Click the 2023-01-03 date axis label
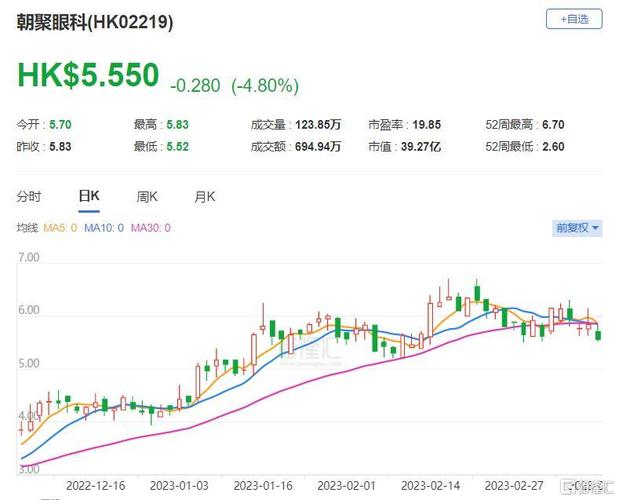Screen dimensions: 619x500 coord(179,485)
